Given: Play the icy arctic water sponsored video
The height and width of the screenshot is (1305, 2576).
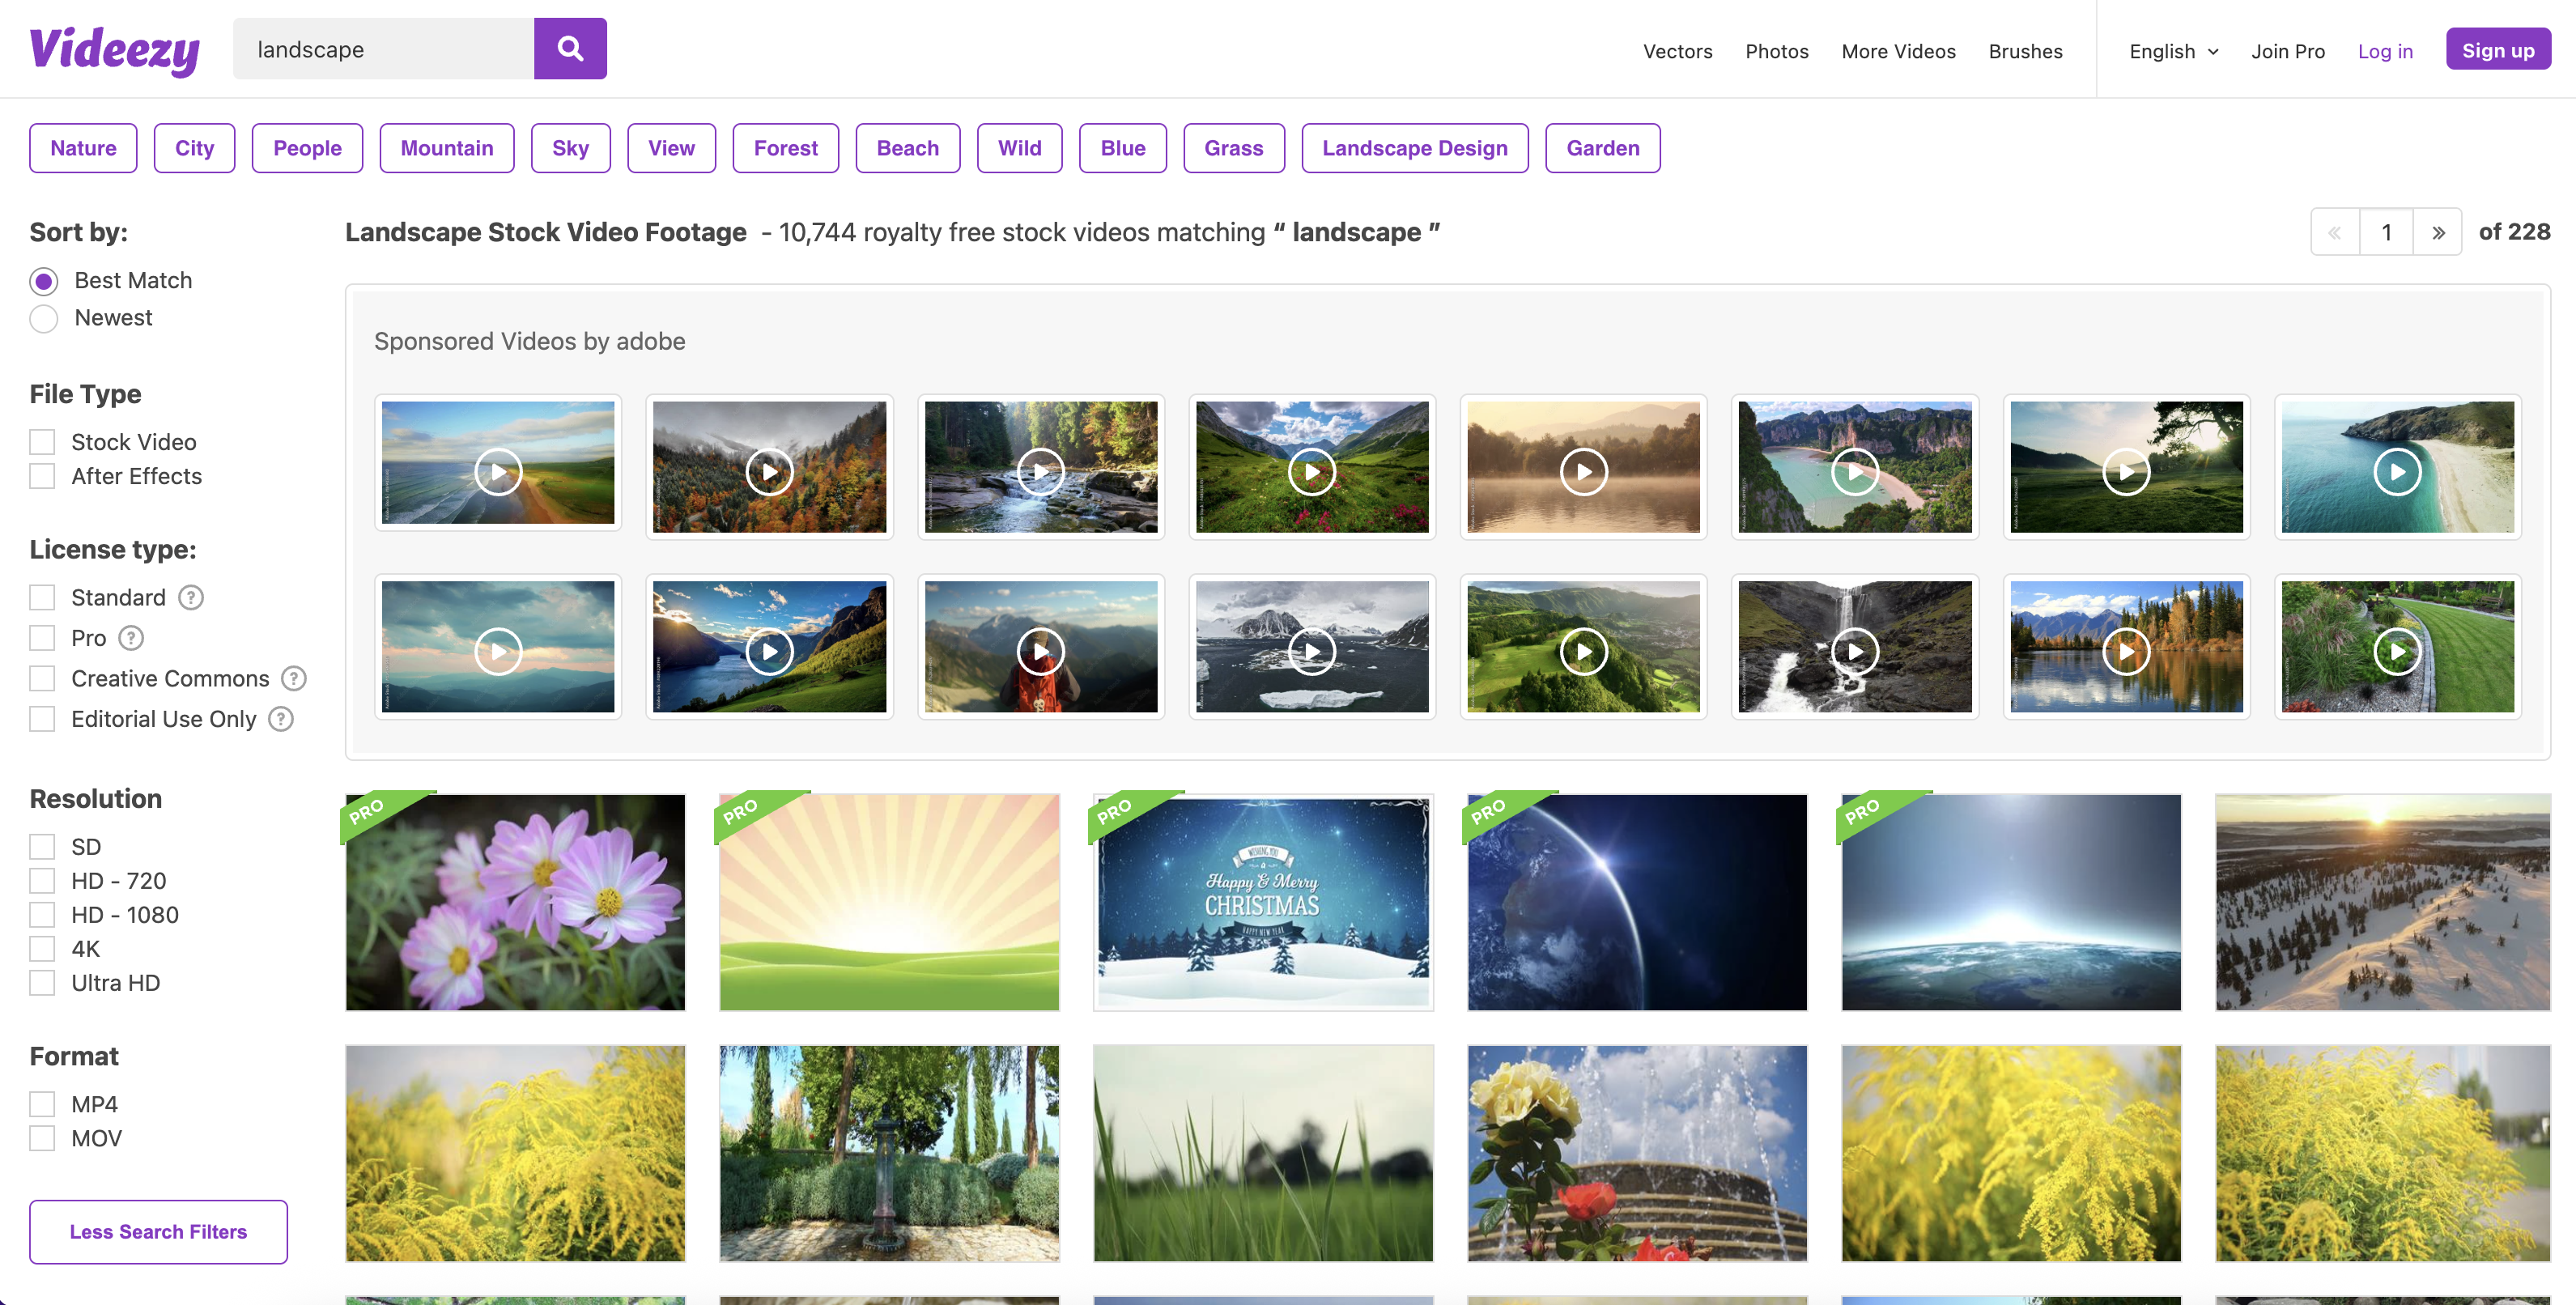Looking at the screenshot, I should click(1312, 646).
